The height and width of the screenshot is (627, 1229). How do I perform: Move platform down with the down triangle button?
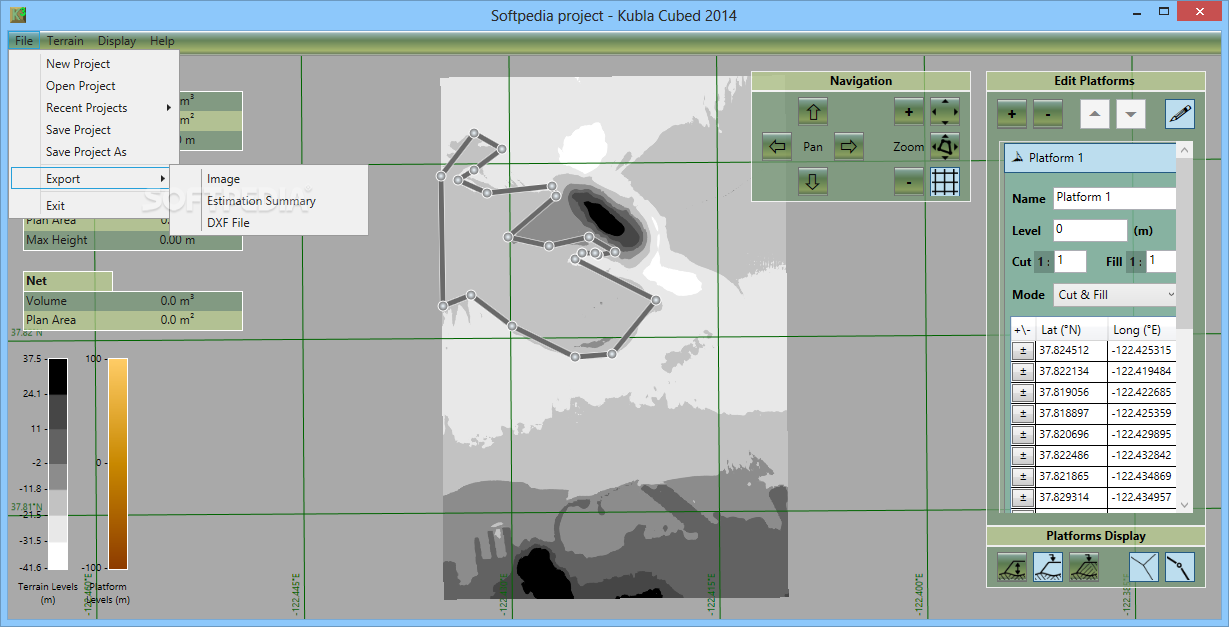click(1131, 114)
